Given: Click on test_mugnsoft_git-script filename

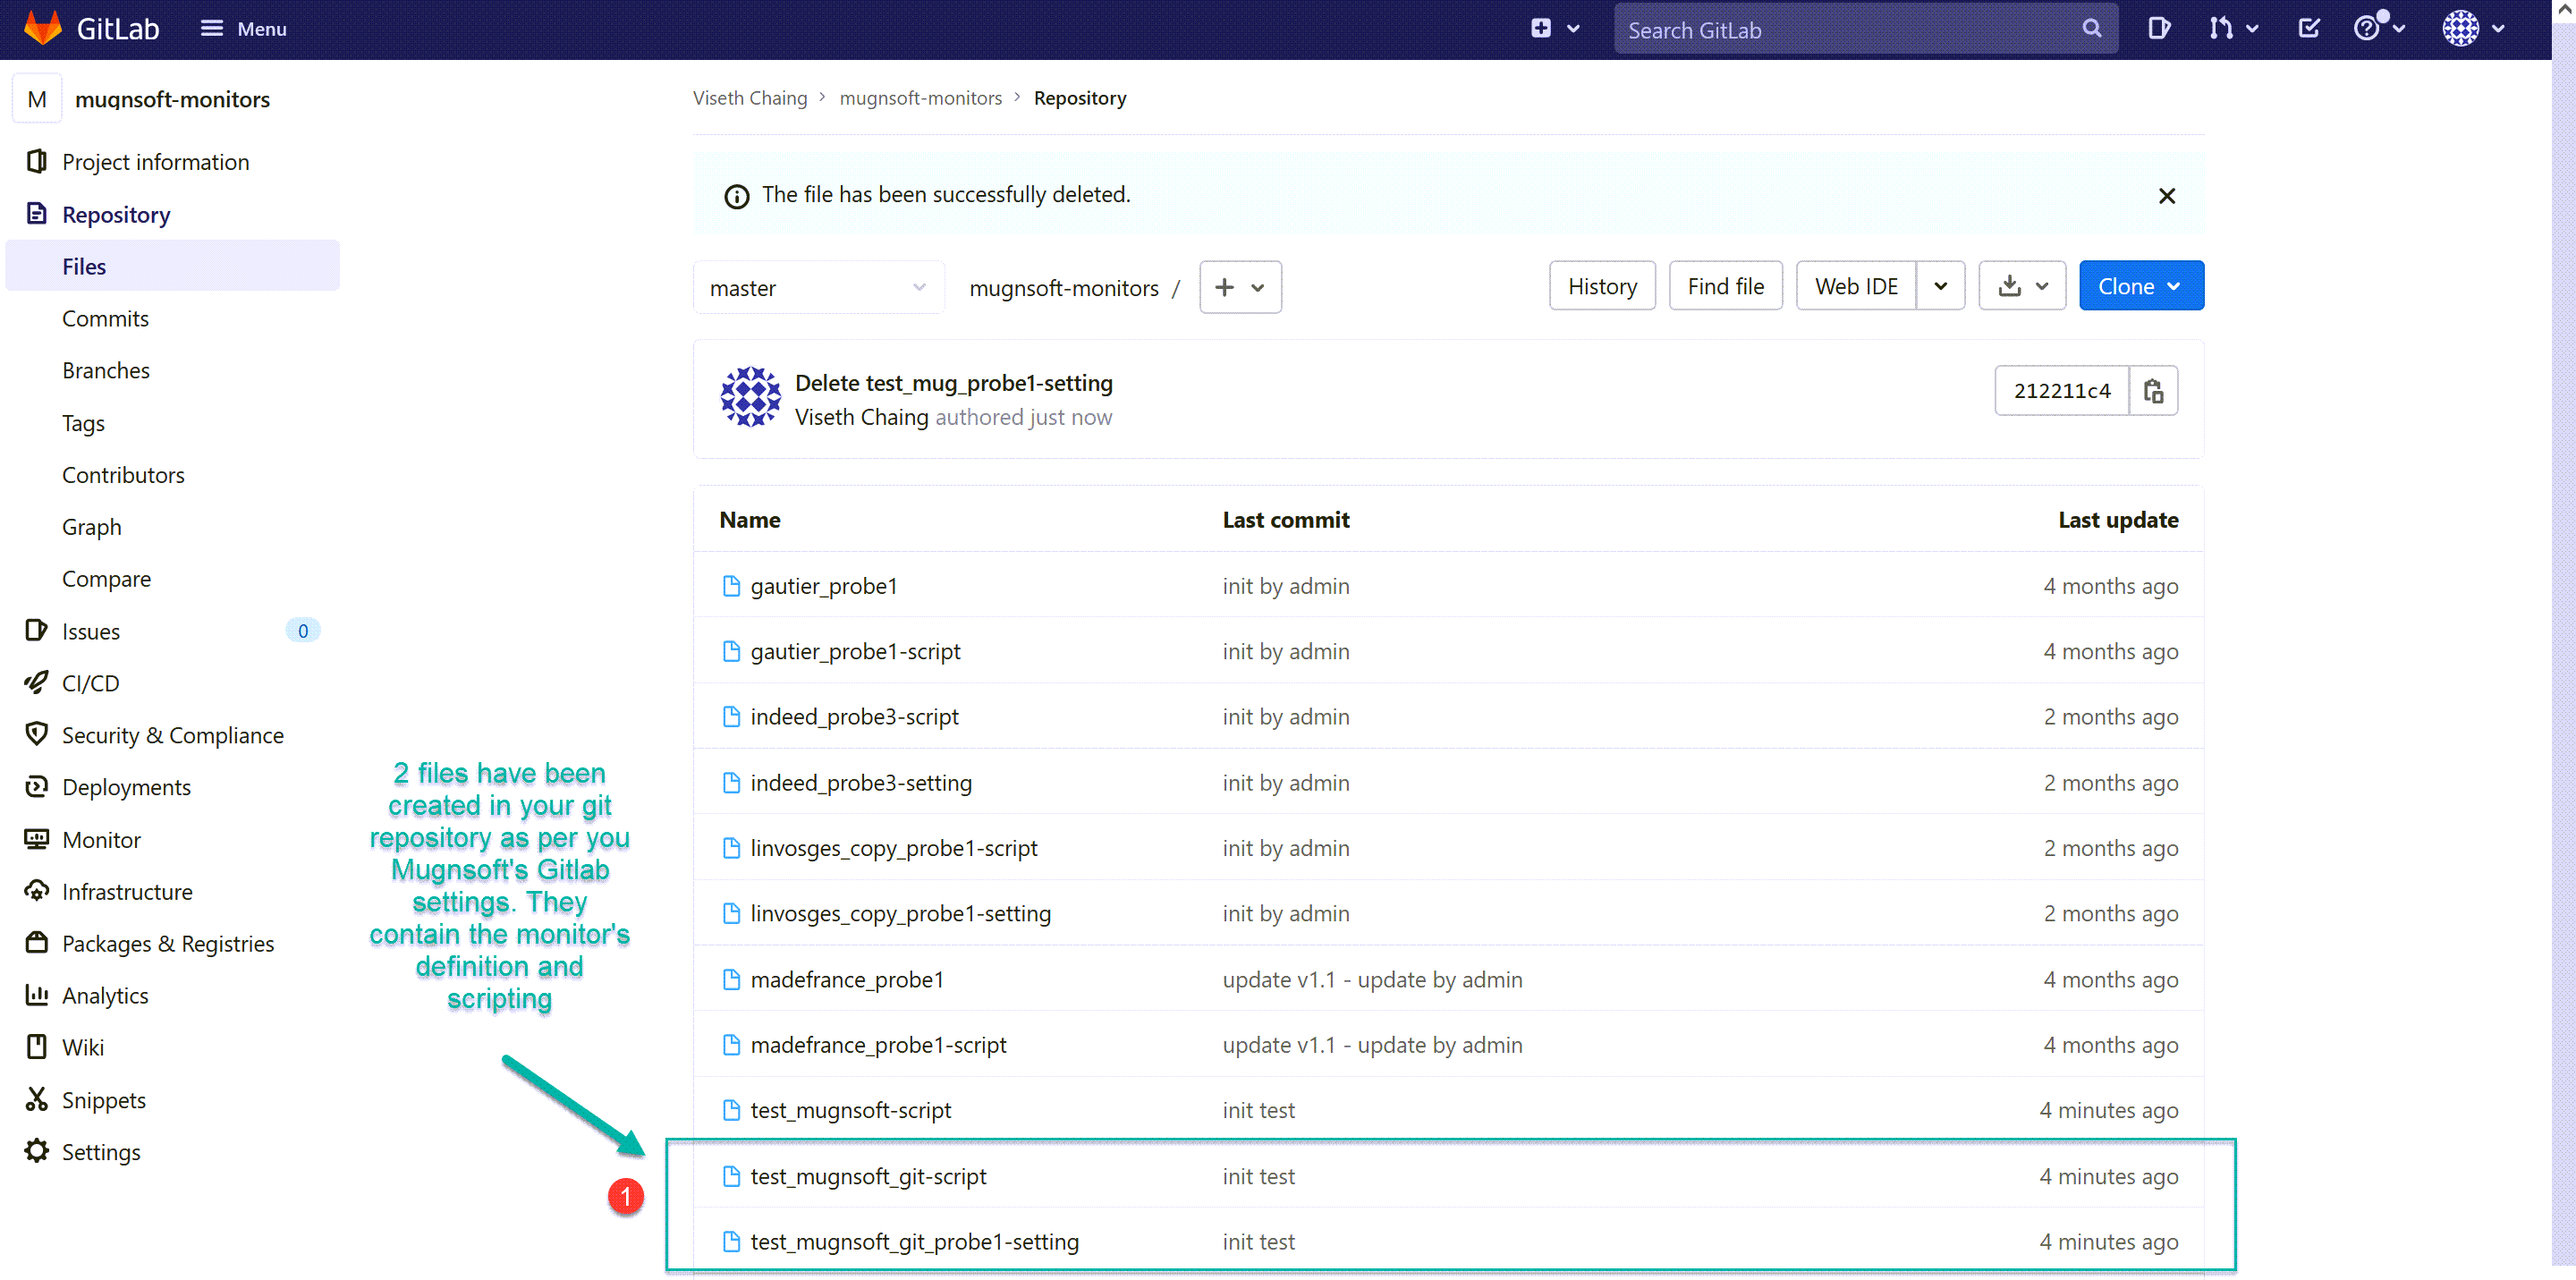Looking at the screenshot, I should pos(868,1174).
